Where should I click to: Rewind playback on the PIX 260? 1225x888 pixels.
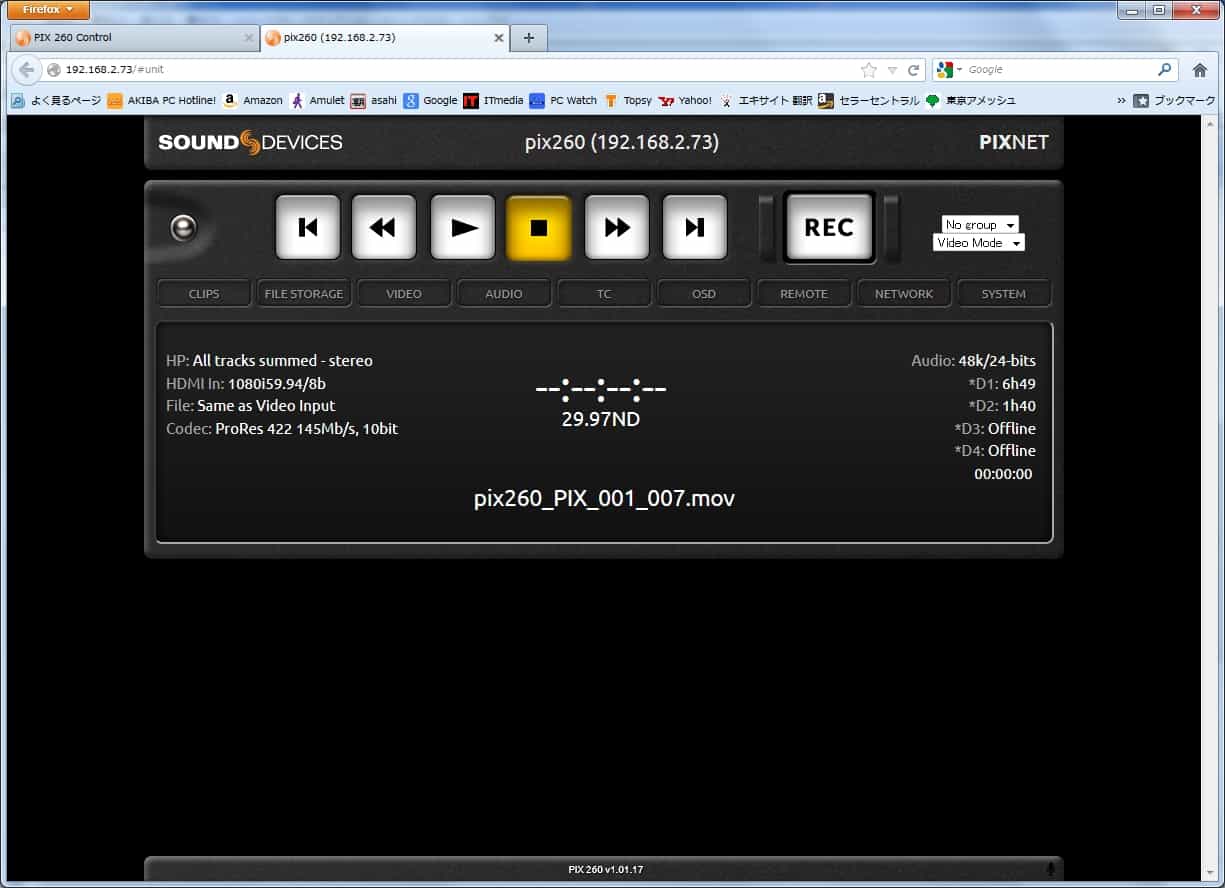pos(384,228)
